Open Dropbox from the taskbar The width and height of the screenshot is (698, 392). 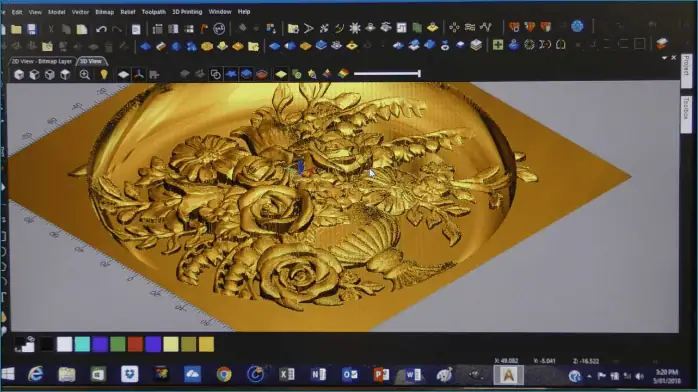click(x=130, y=375)
